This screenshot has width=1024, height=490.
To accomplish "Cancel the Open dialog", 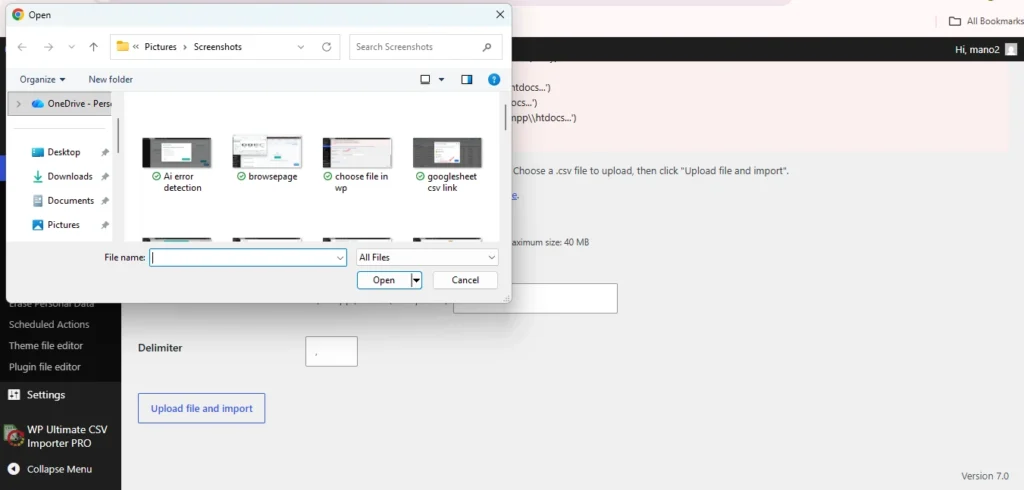I will pyautogui.click(x=465, y=280).
